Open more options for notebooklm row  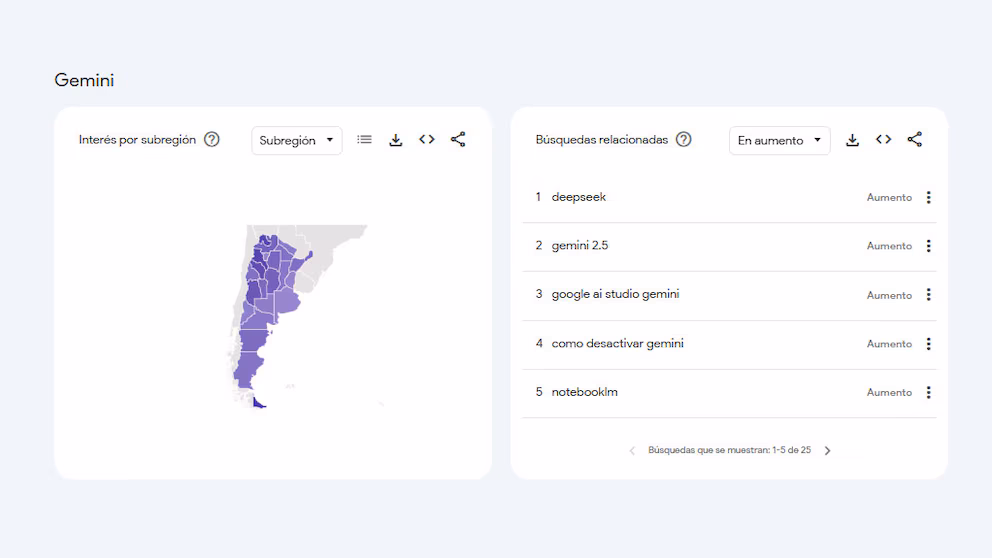click(928, 392)
